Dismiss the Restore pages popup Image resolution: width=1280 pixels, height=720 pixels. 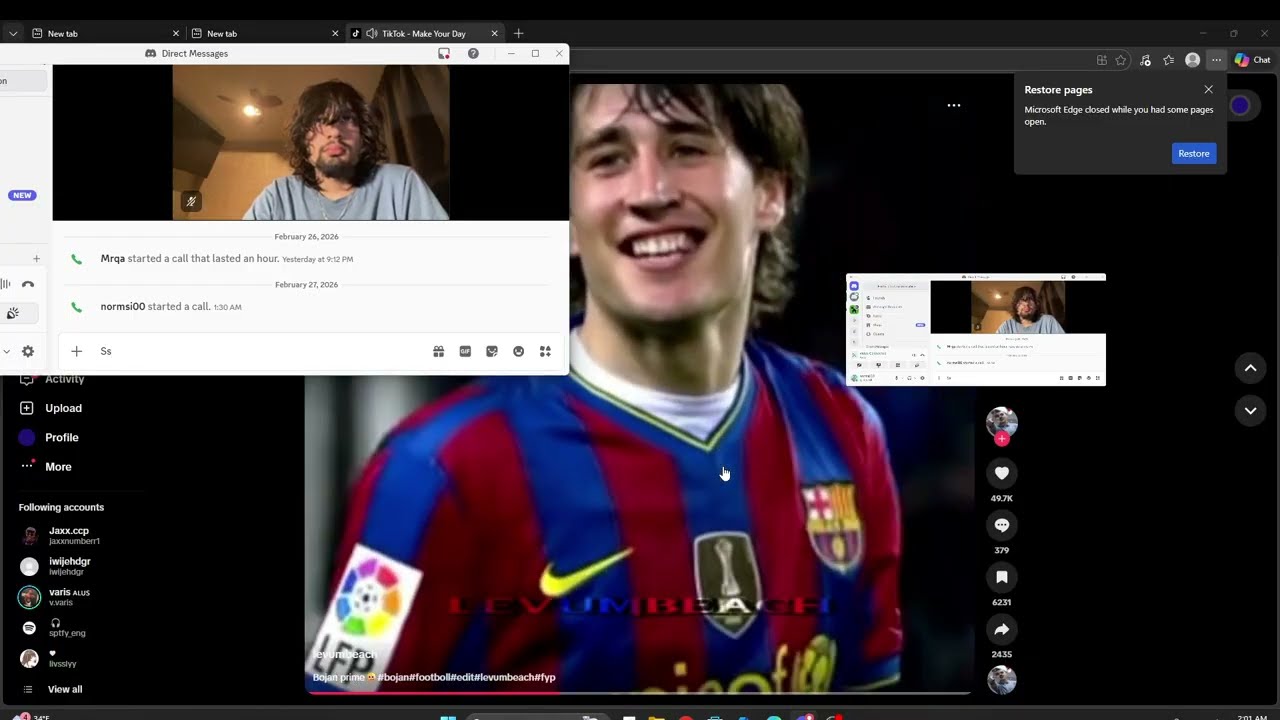(1208, 89)
